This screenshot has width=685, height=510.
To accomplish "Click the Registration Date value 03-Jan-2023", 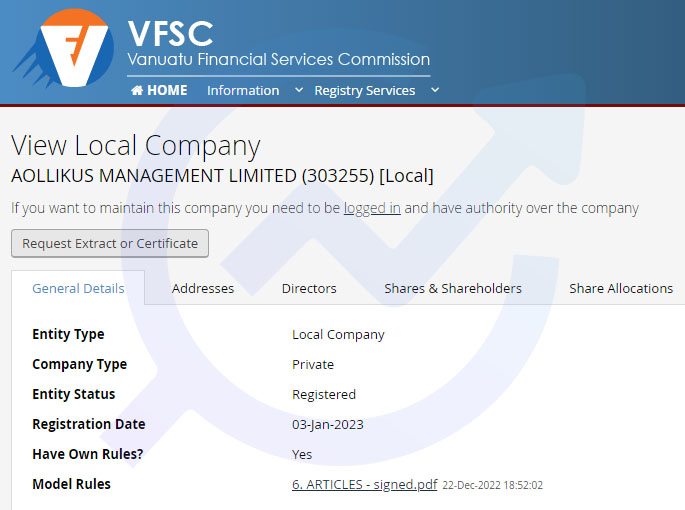I will pyautogui.click(x=328, y=424).
